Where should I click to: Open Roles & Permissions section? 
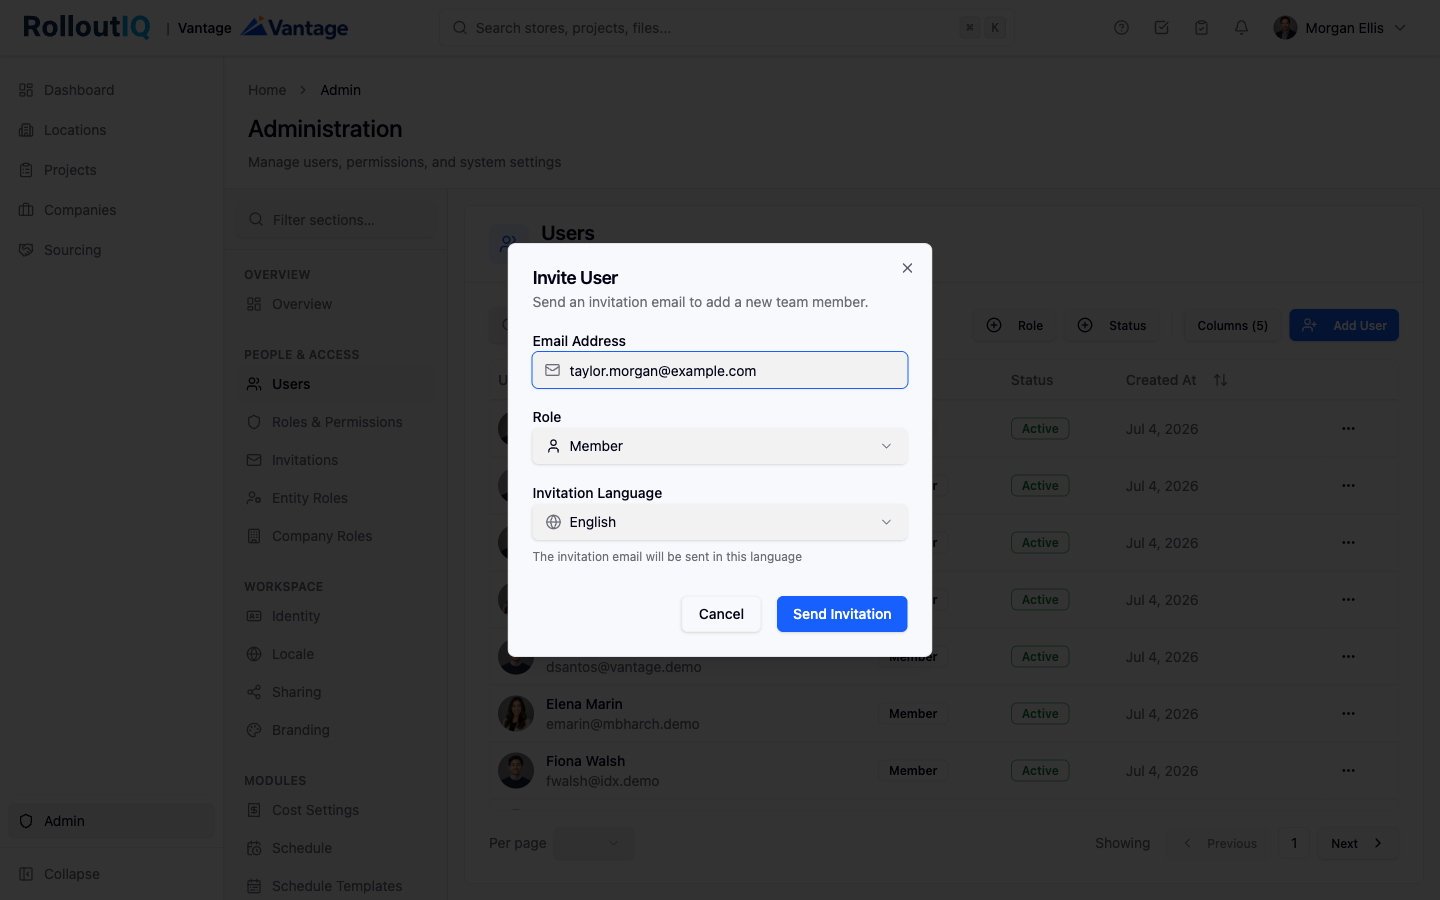(337, 422)
